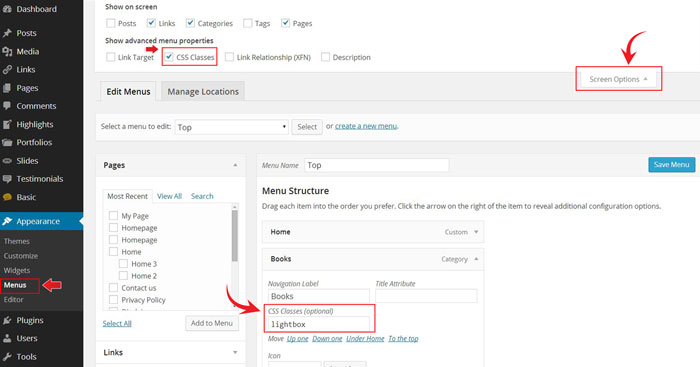Check the My Page checkbox

pyautogui.click(x=113, y=216)
